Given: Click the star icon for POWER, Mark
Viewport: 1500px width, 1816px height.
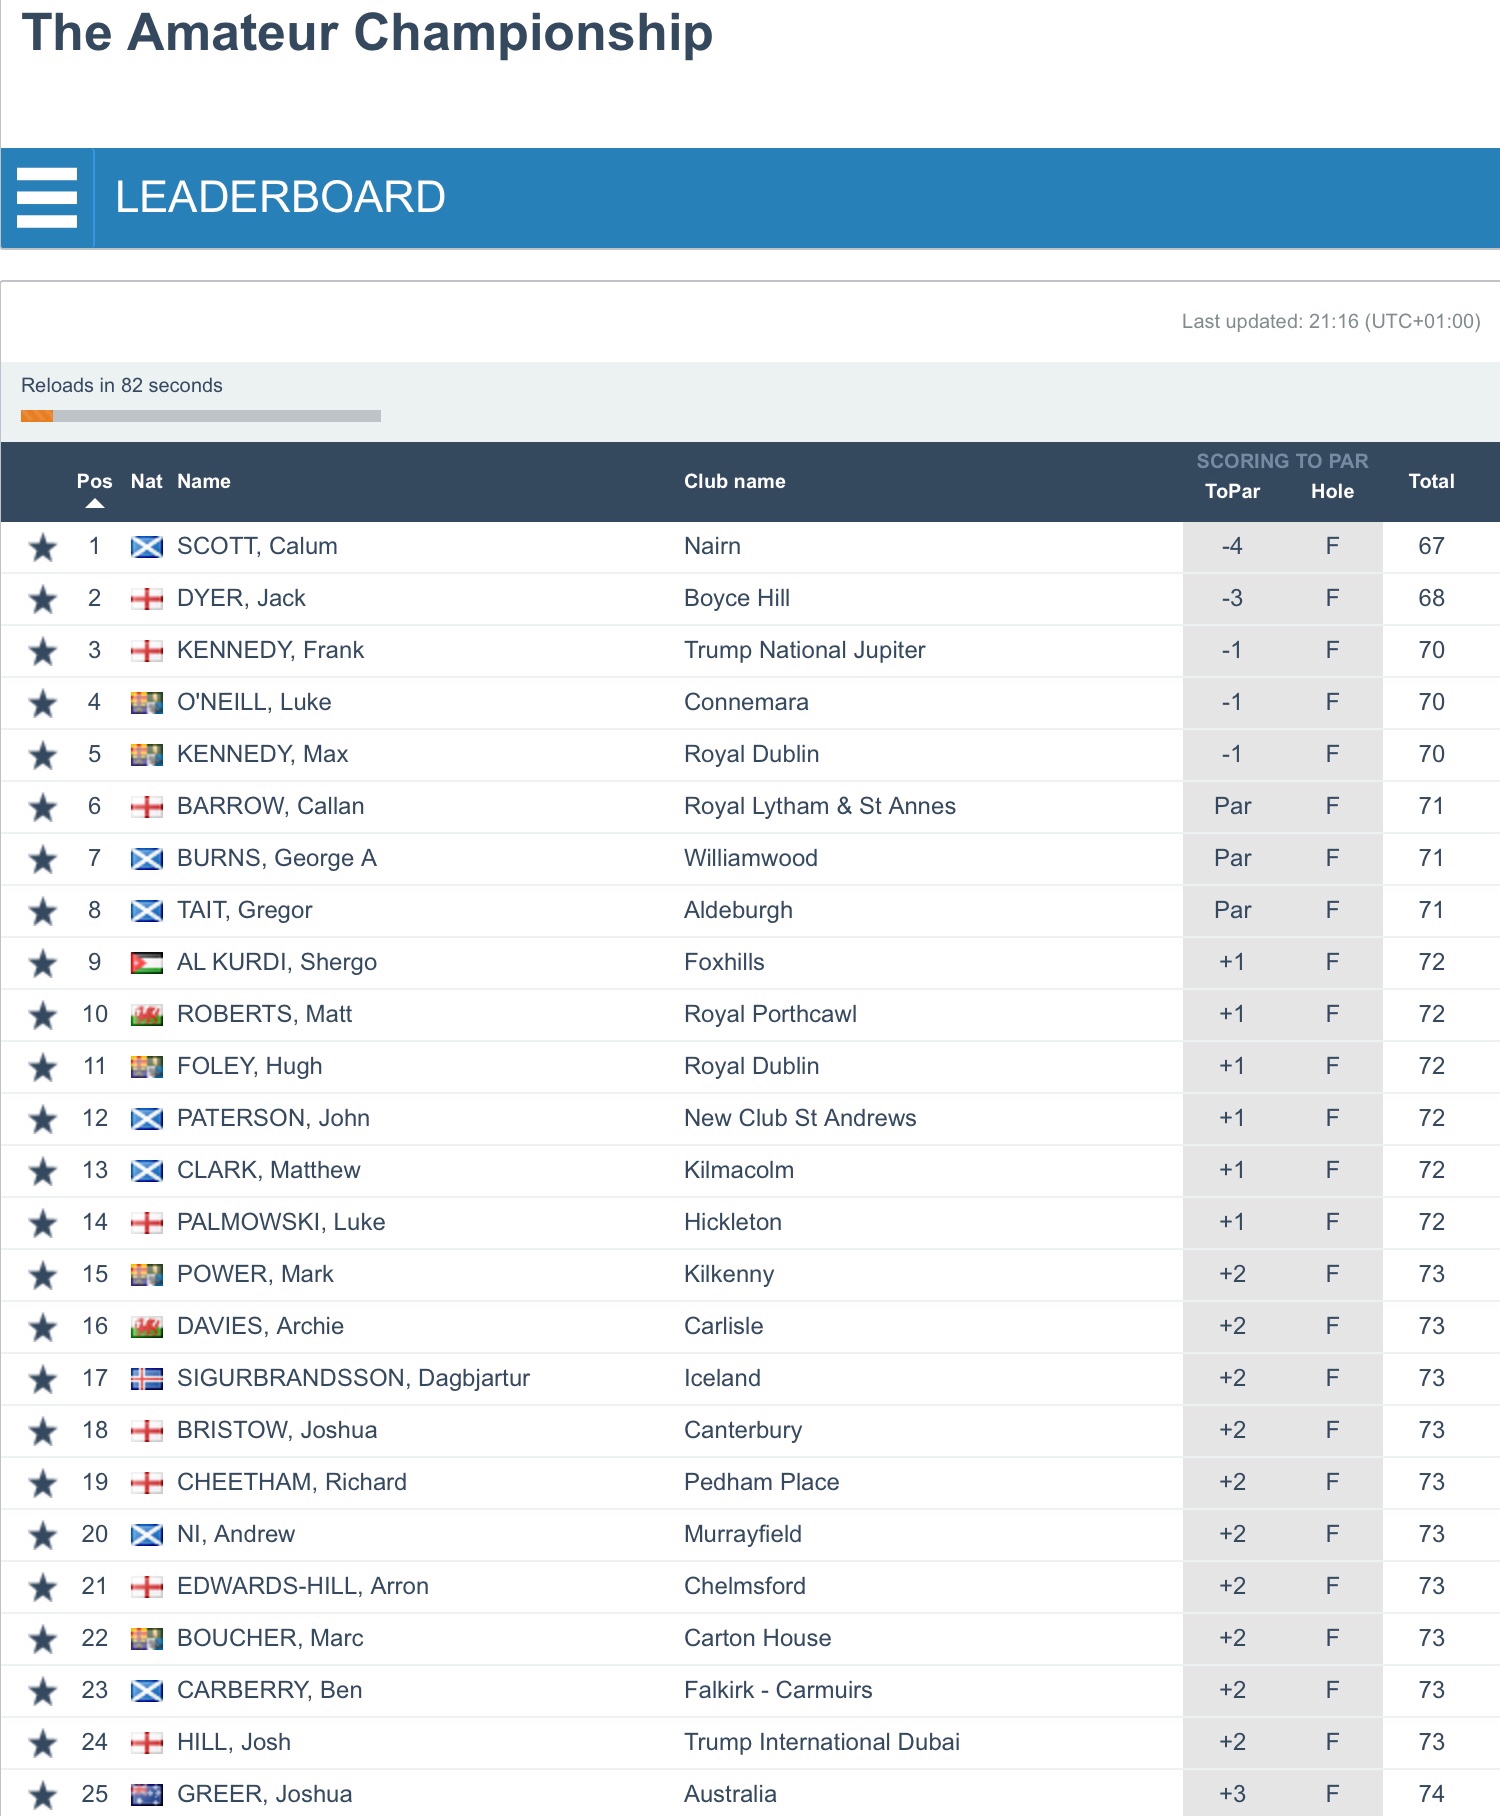Looking at the screenshot, I should pyautogui.click(x=42, y=1275).
